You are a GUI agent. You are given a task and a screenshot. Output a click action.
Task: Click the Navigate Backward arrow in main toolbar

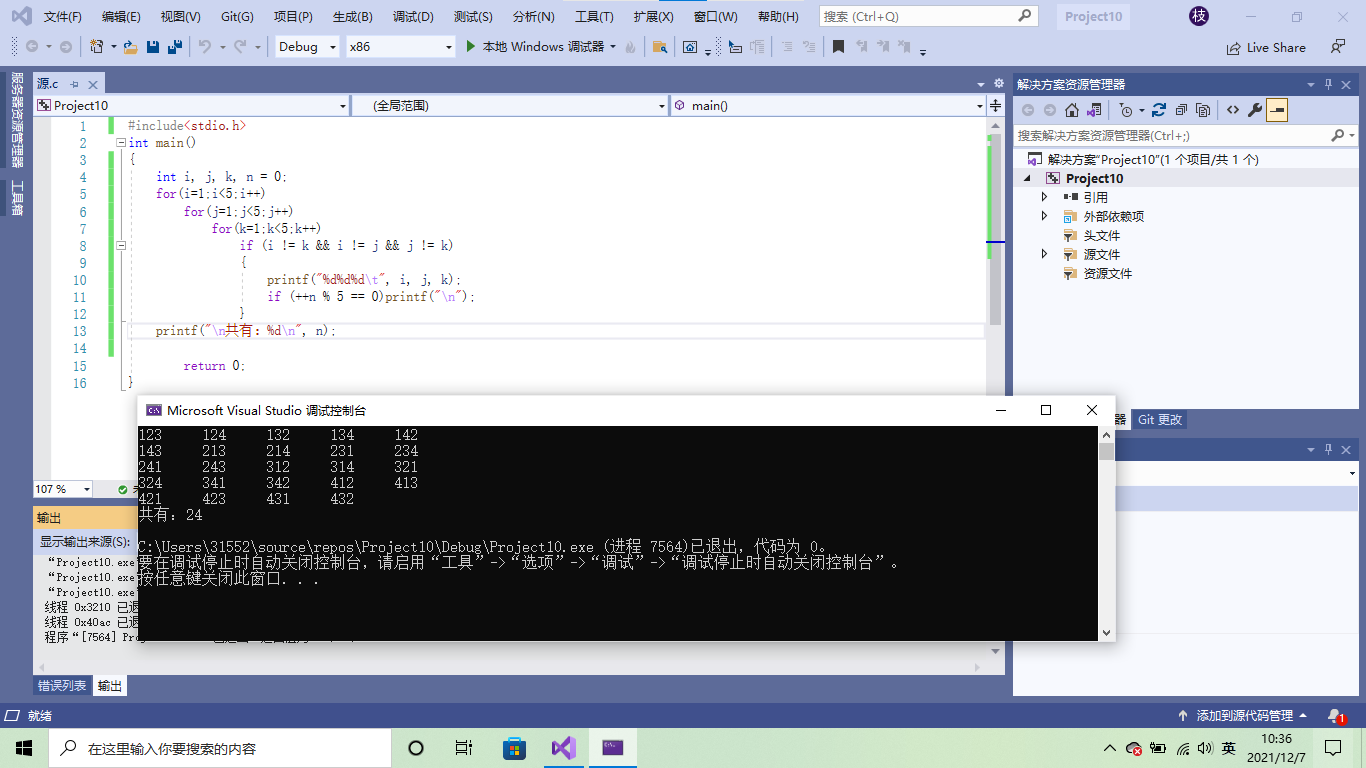tap(32, 47)
